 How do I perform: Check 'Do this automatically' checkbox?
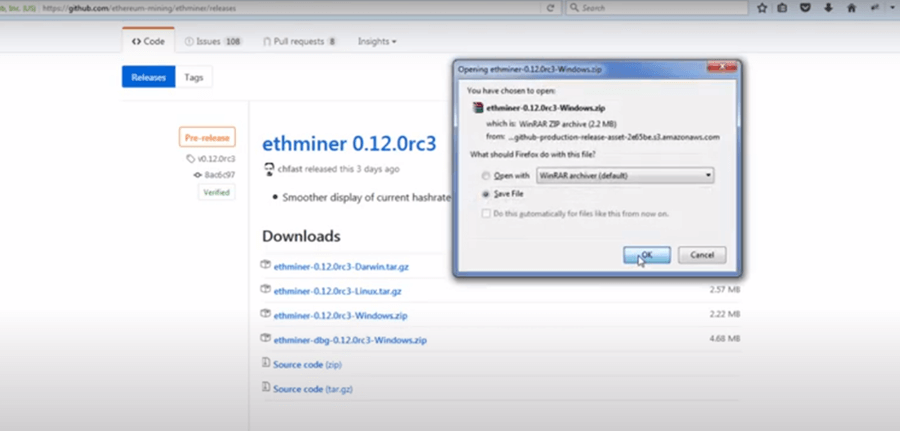pos(487,213)
